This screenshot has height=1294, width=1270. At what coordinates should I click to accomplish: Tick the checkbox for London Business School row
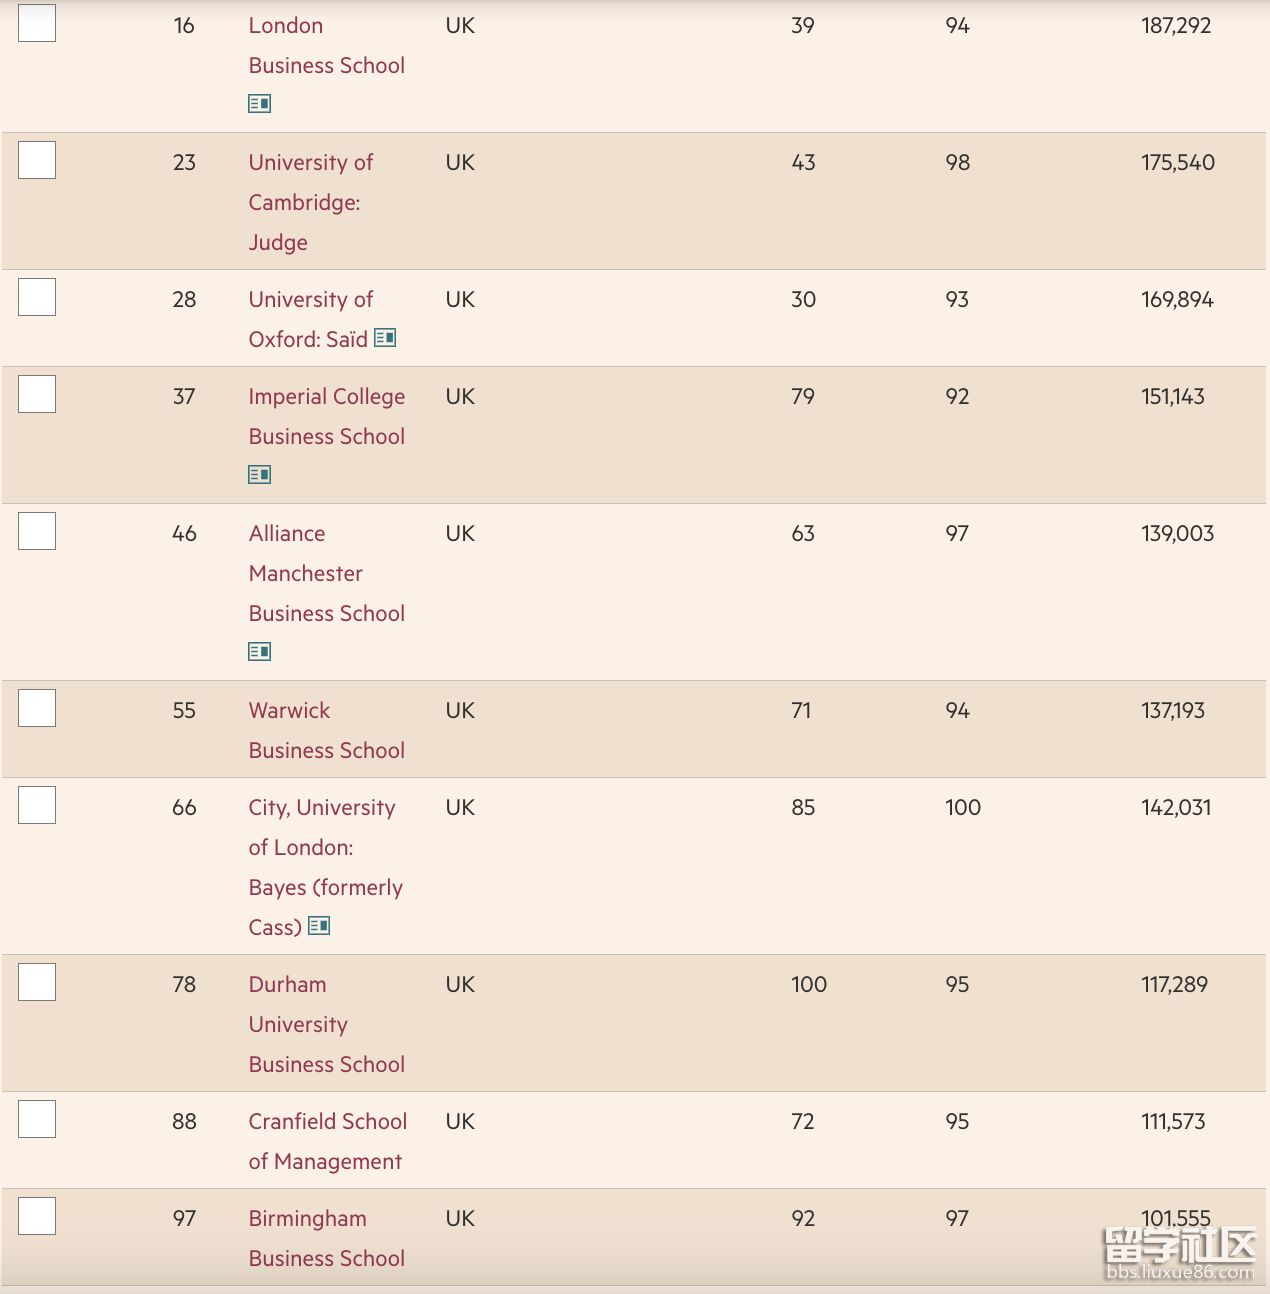pyautogui.click(x=37, y=23)
